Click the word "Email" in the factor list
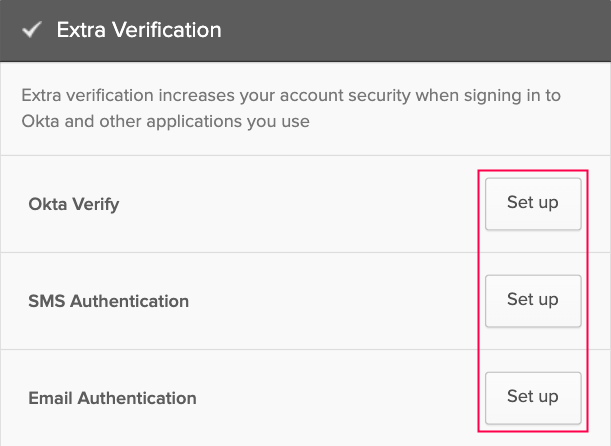Image resolution: width=611 pixels, height=446 pixels. click(50, 398)
